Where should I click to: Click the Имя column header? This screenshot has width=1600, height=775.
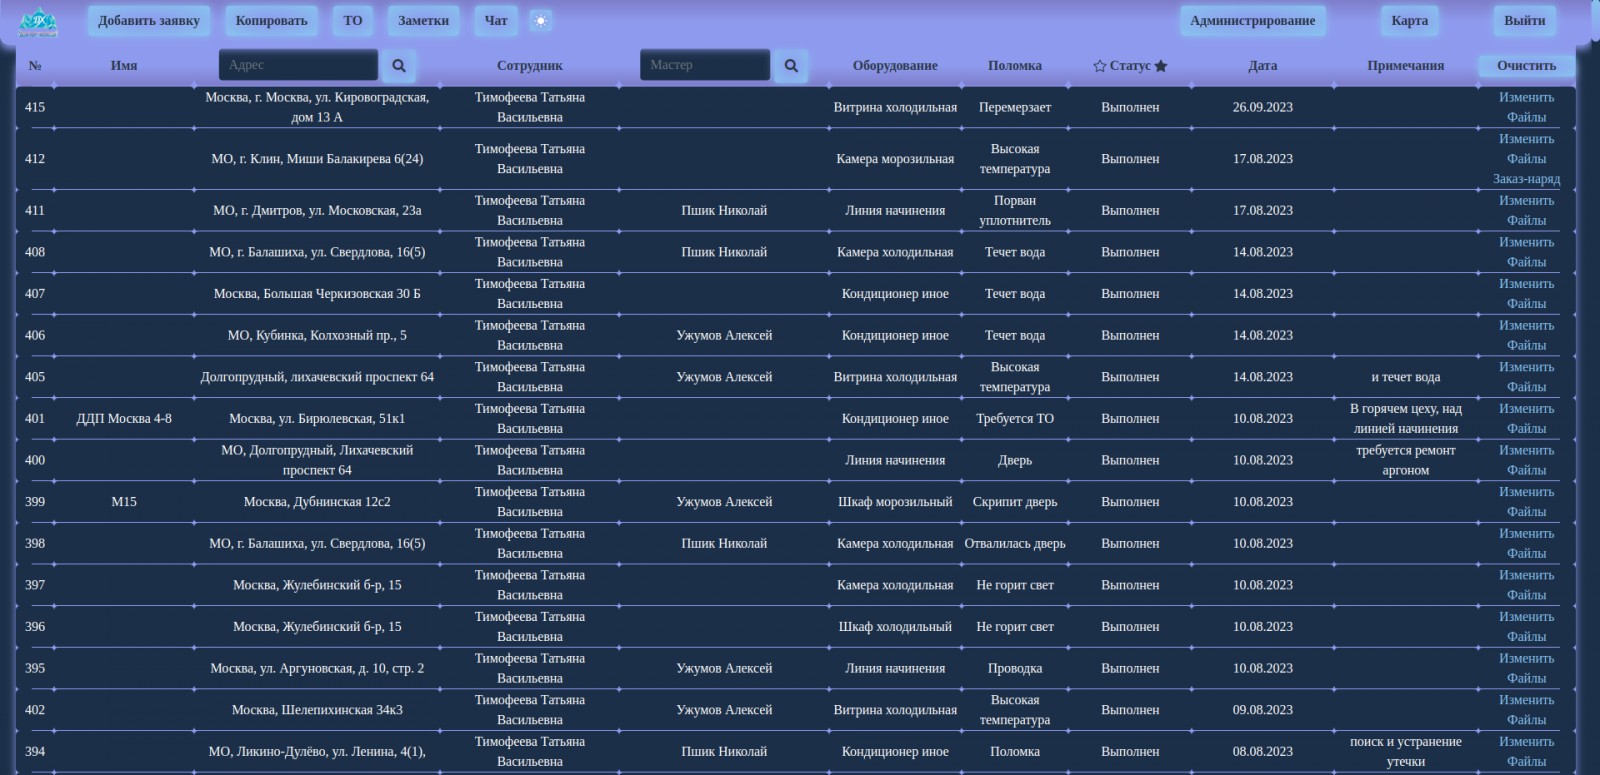[x=124, y=66]
